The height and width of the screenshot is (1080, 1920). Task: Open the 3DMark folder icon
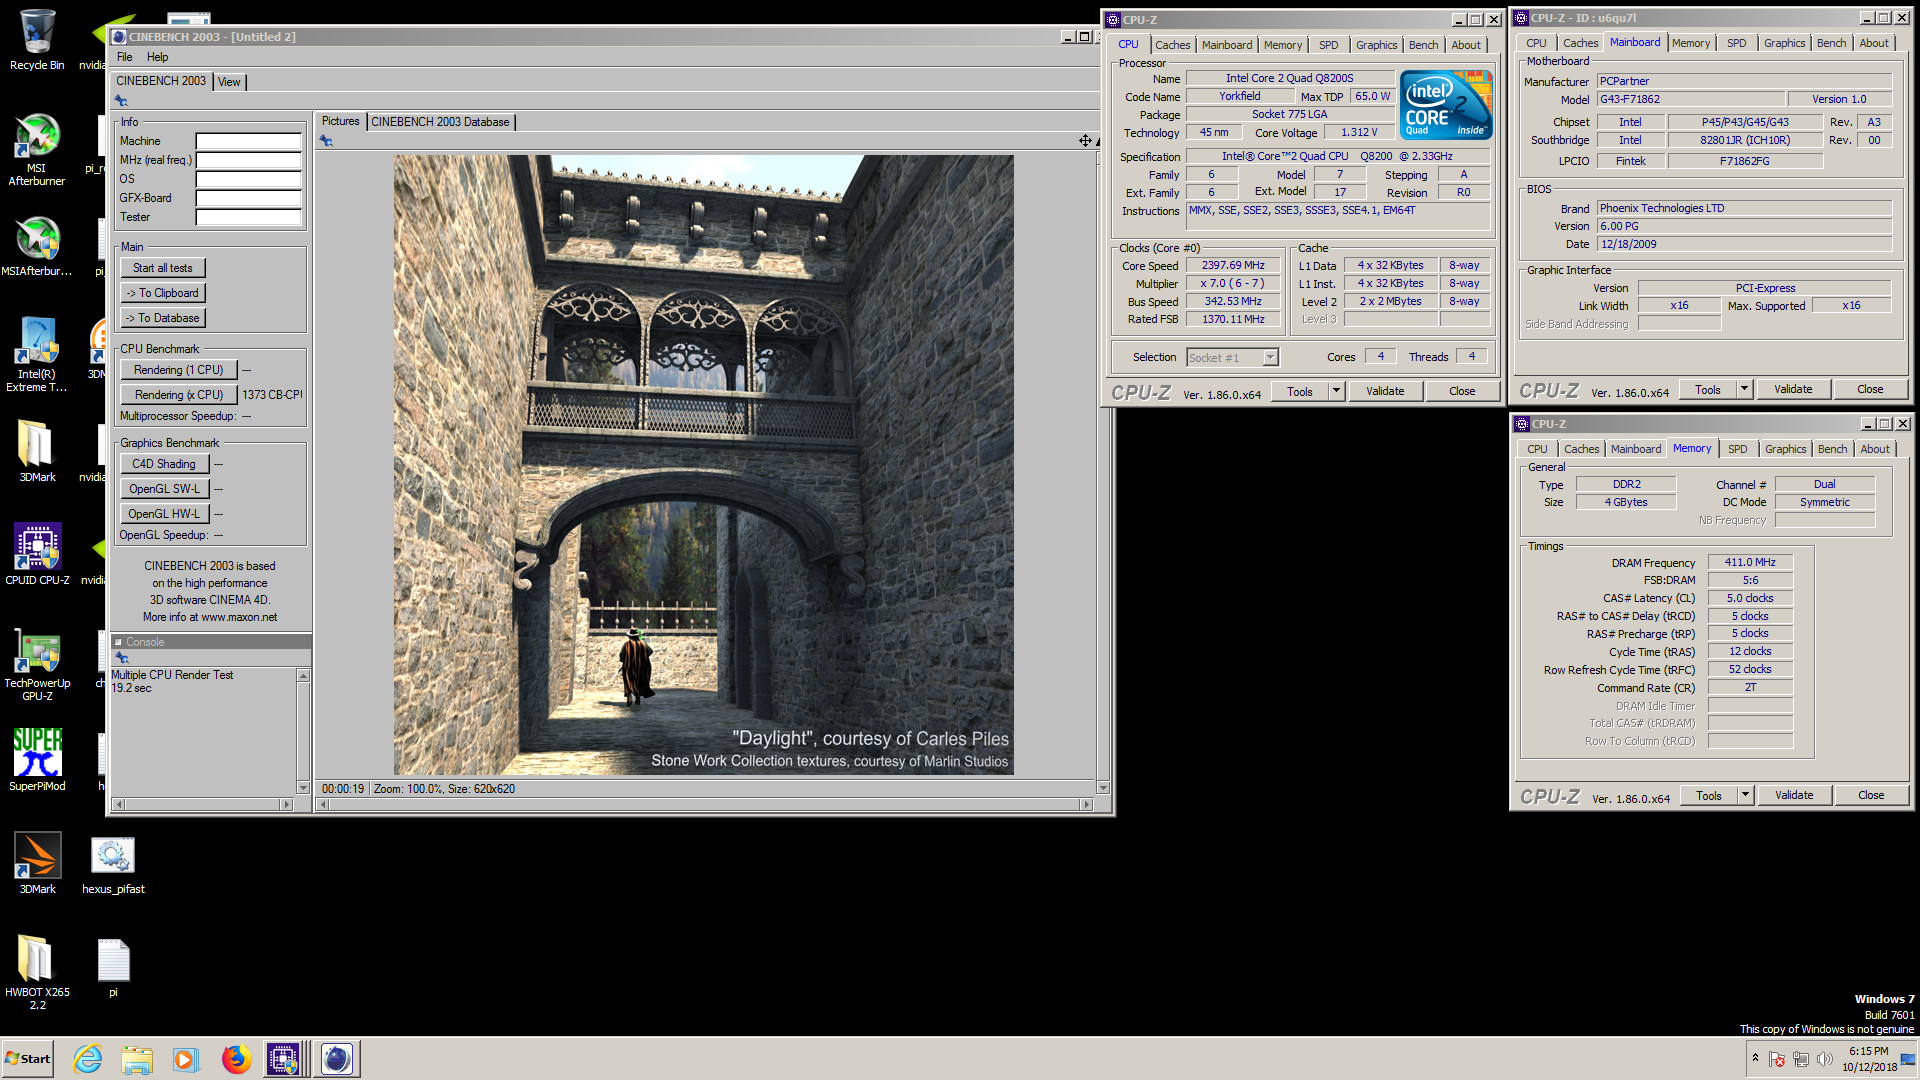click(37, 450)
